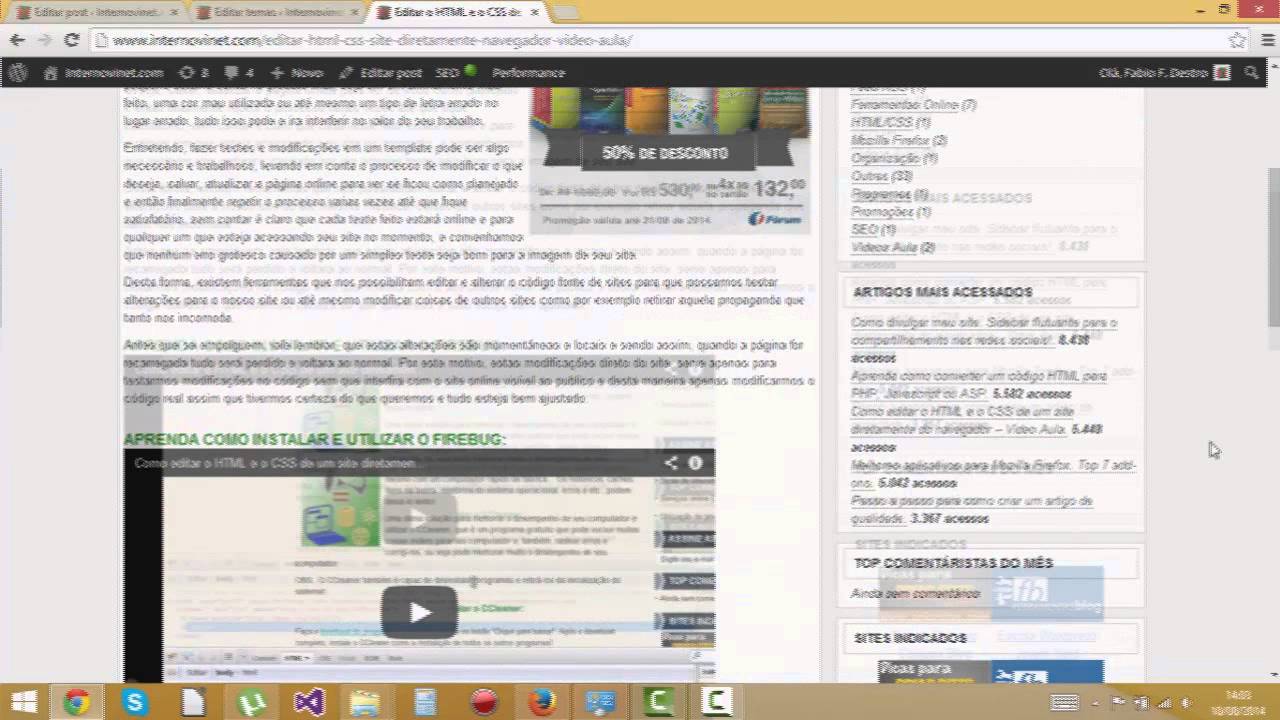Image resolution: width=1280 pixels, height=720 pixels.
Task: Open the Performance admin bar menu
Action: point(528,73)
